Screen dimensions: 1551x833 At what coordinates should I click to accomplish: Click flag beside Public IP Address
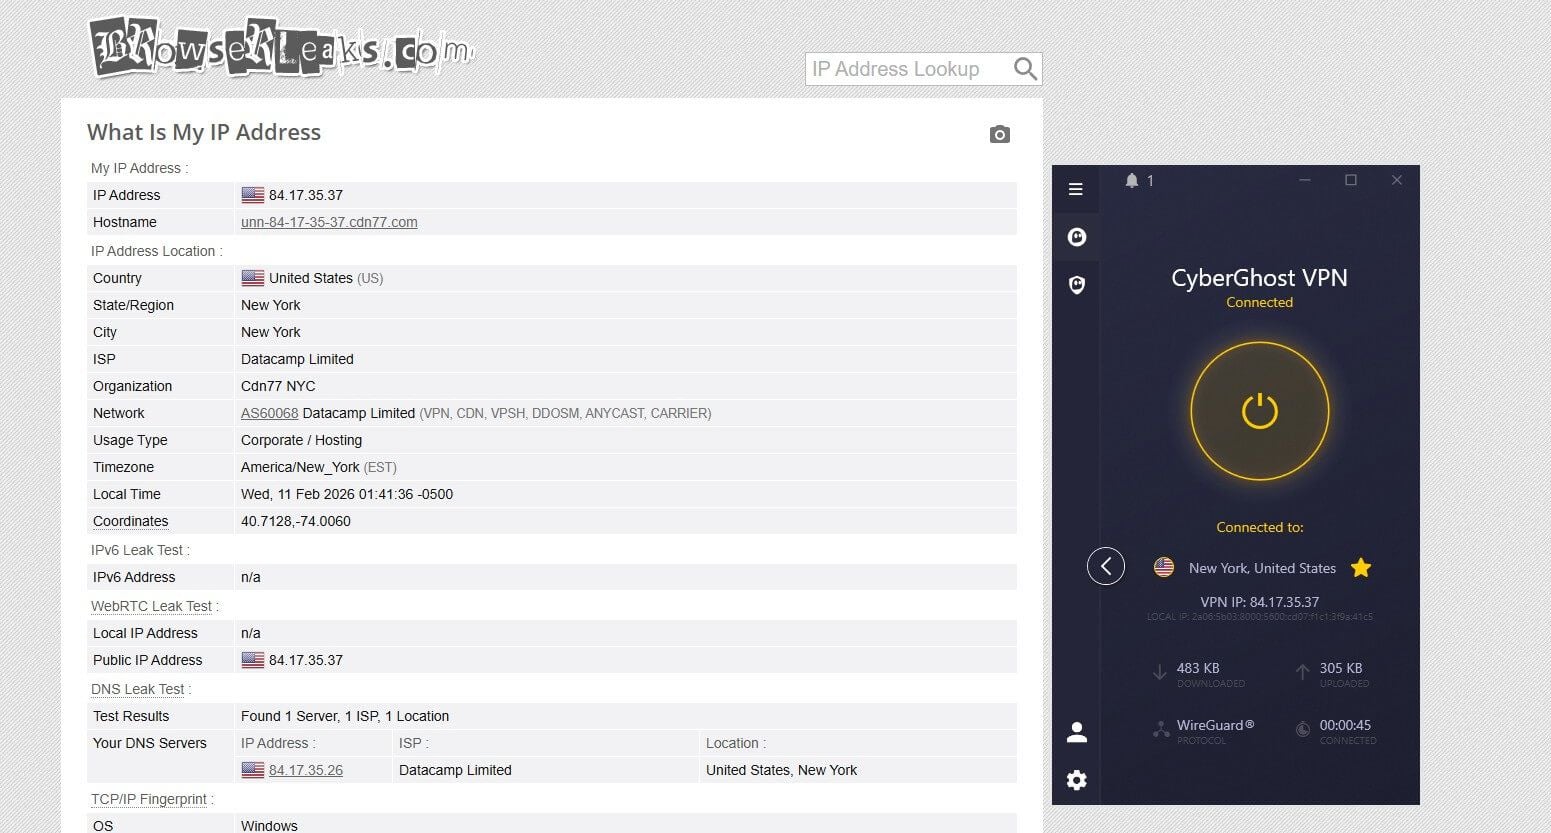point(253,660)
